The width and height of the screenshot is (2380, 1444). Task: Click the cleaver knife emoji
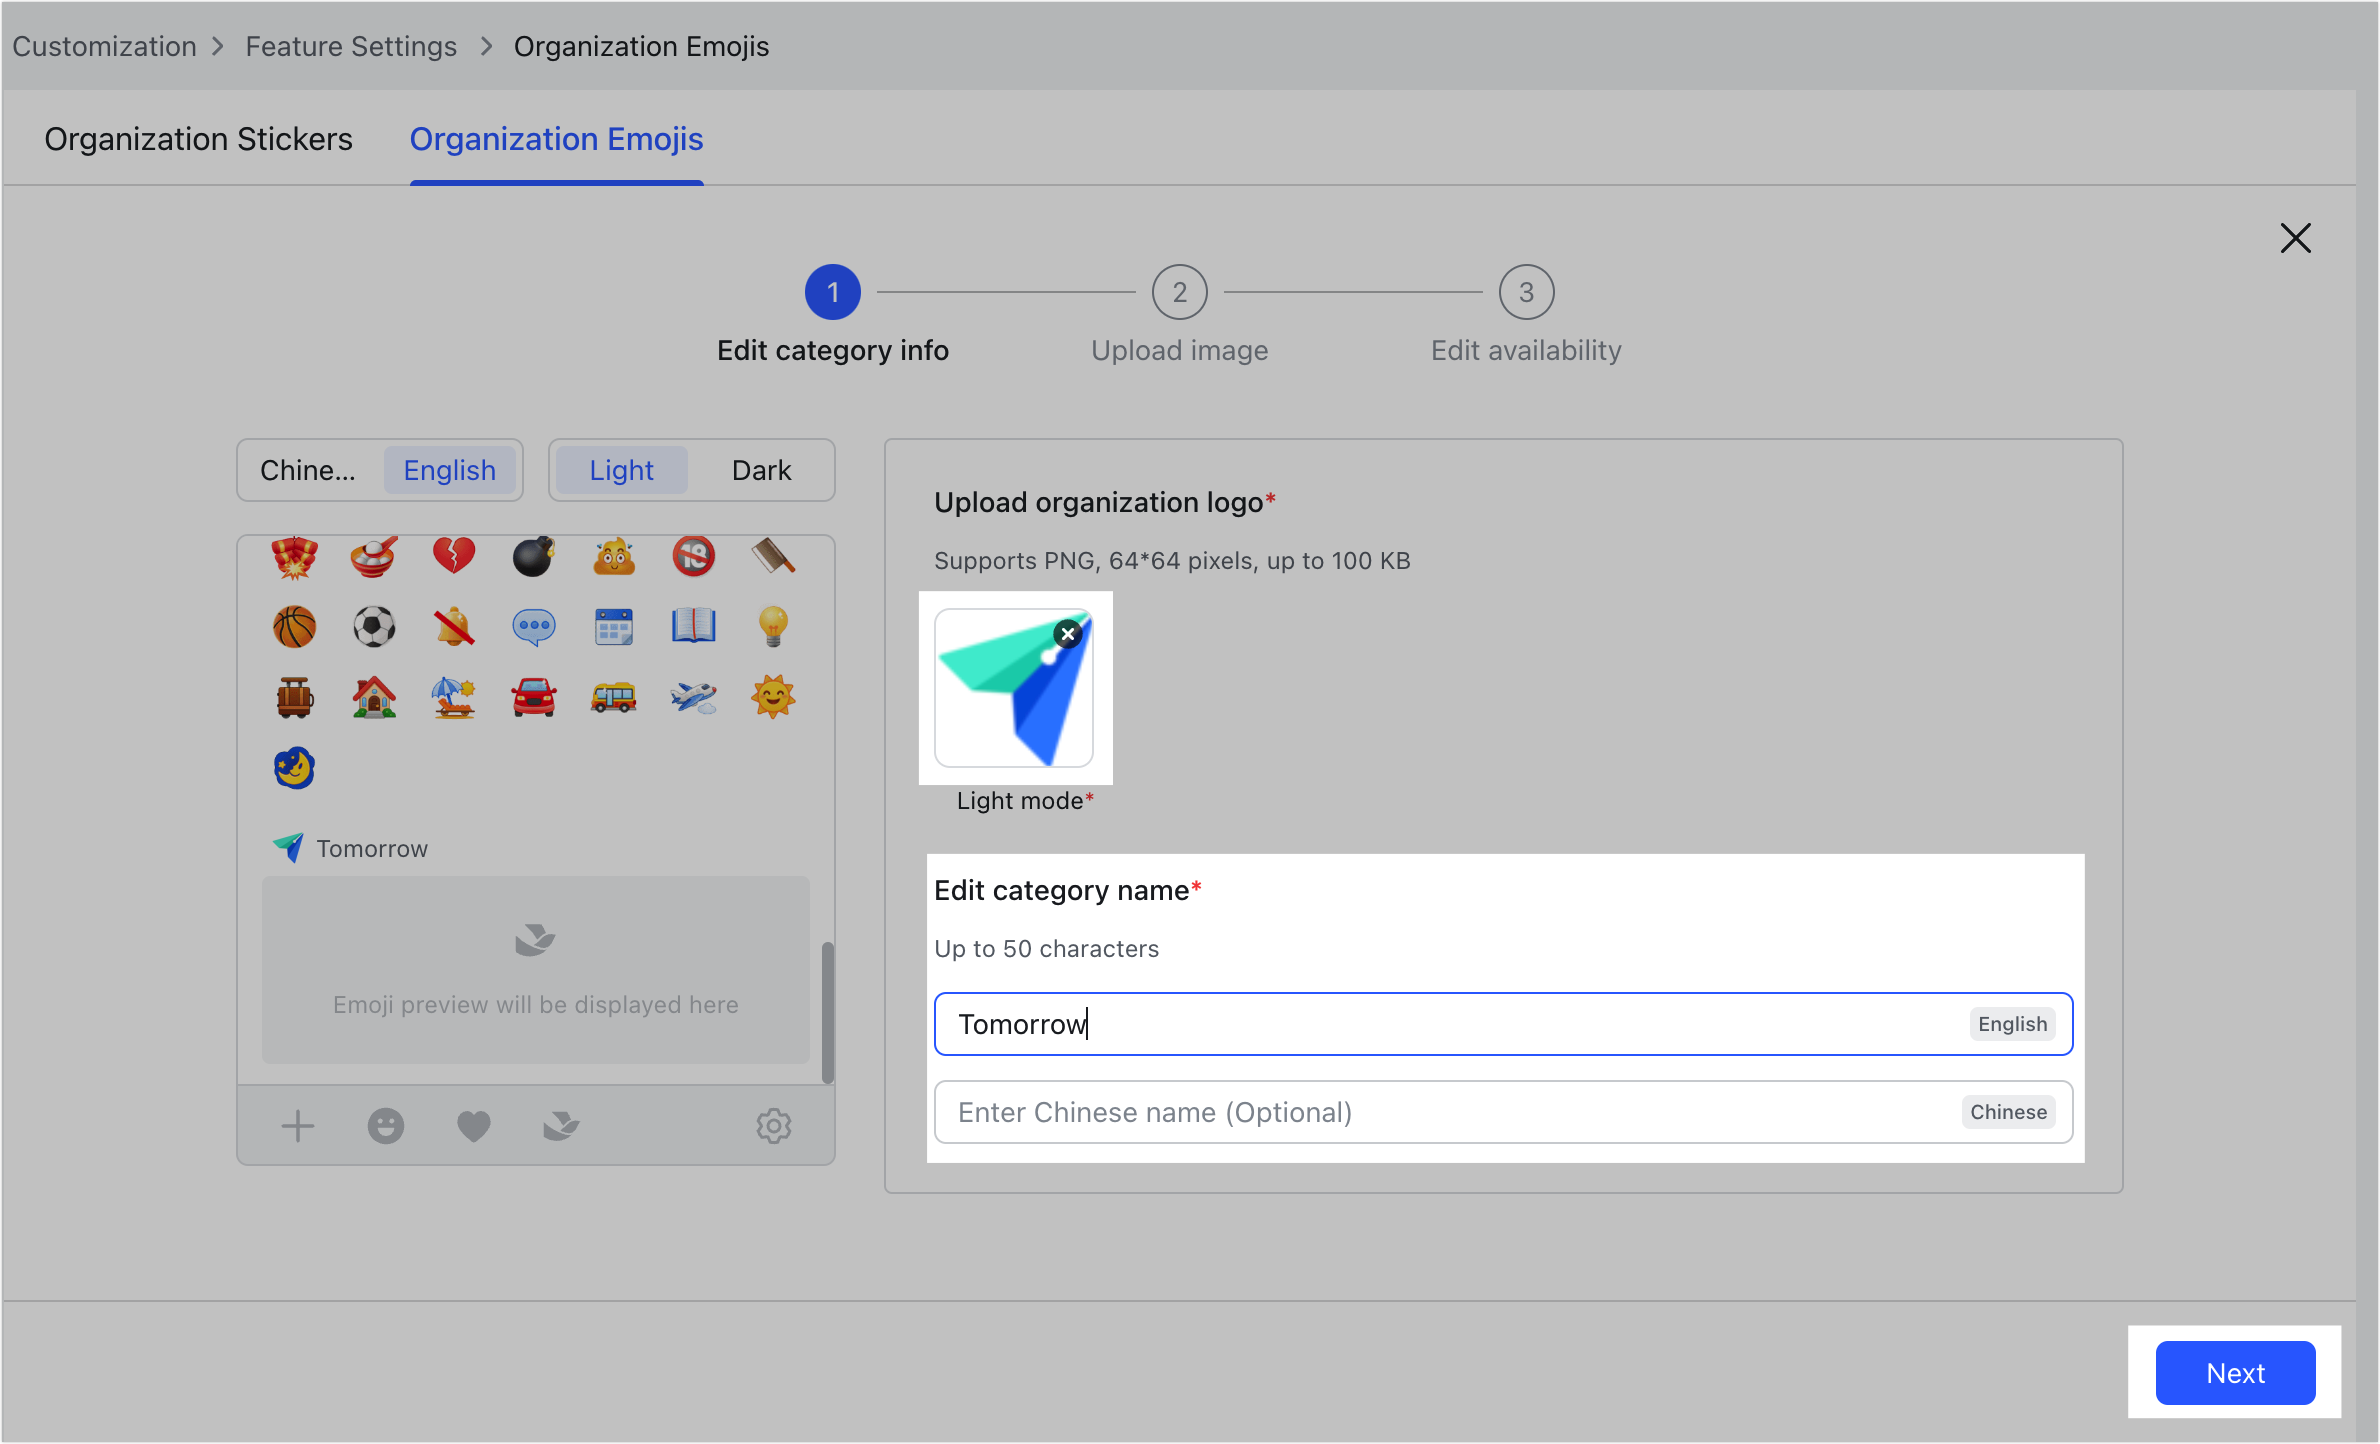click(773, 556)
